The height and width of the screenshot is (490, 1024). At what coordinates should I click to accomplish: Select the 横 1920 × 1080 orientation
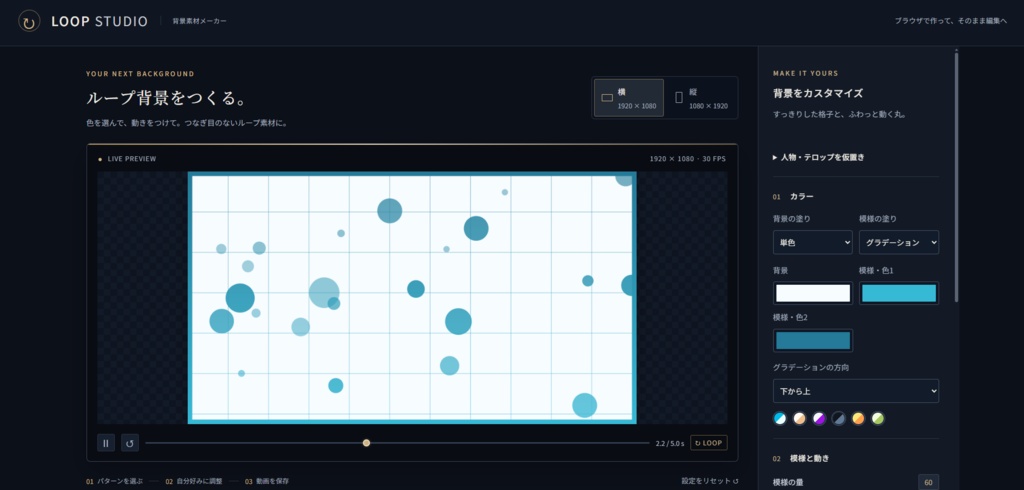[629, 98]
